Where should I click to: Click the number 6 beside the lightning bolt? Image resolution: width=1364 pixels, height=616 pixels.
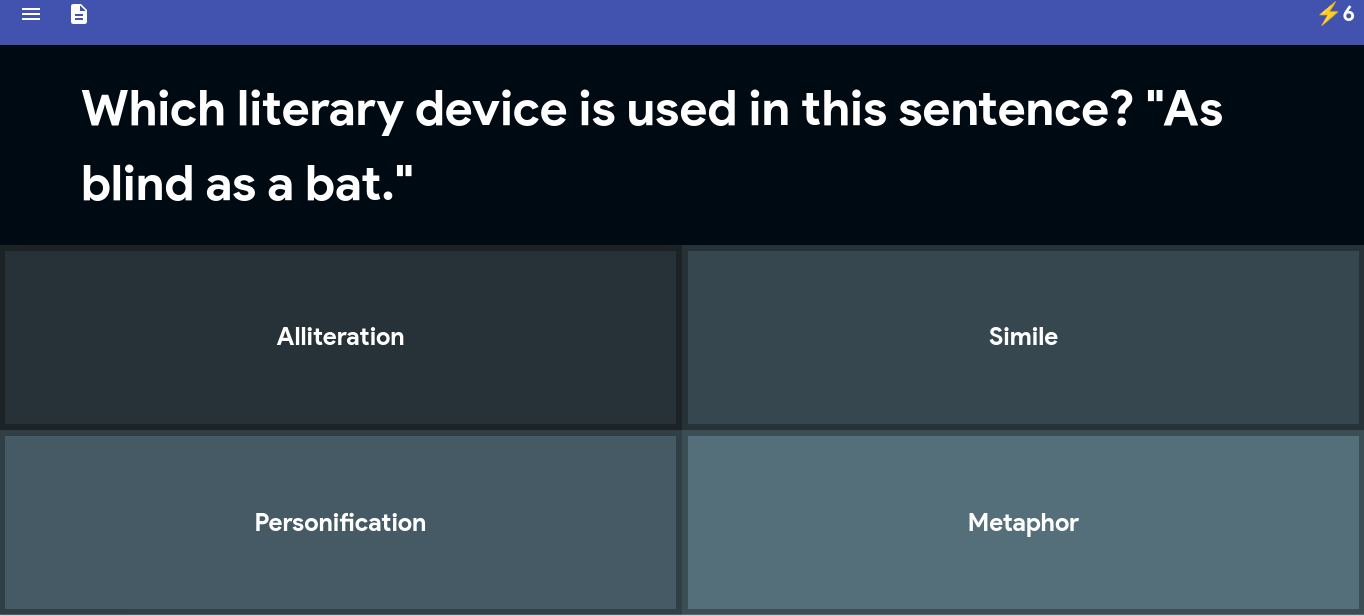pos(1348,15)
